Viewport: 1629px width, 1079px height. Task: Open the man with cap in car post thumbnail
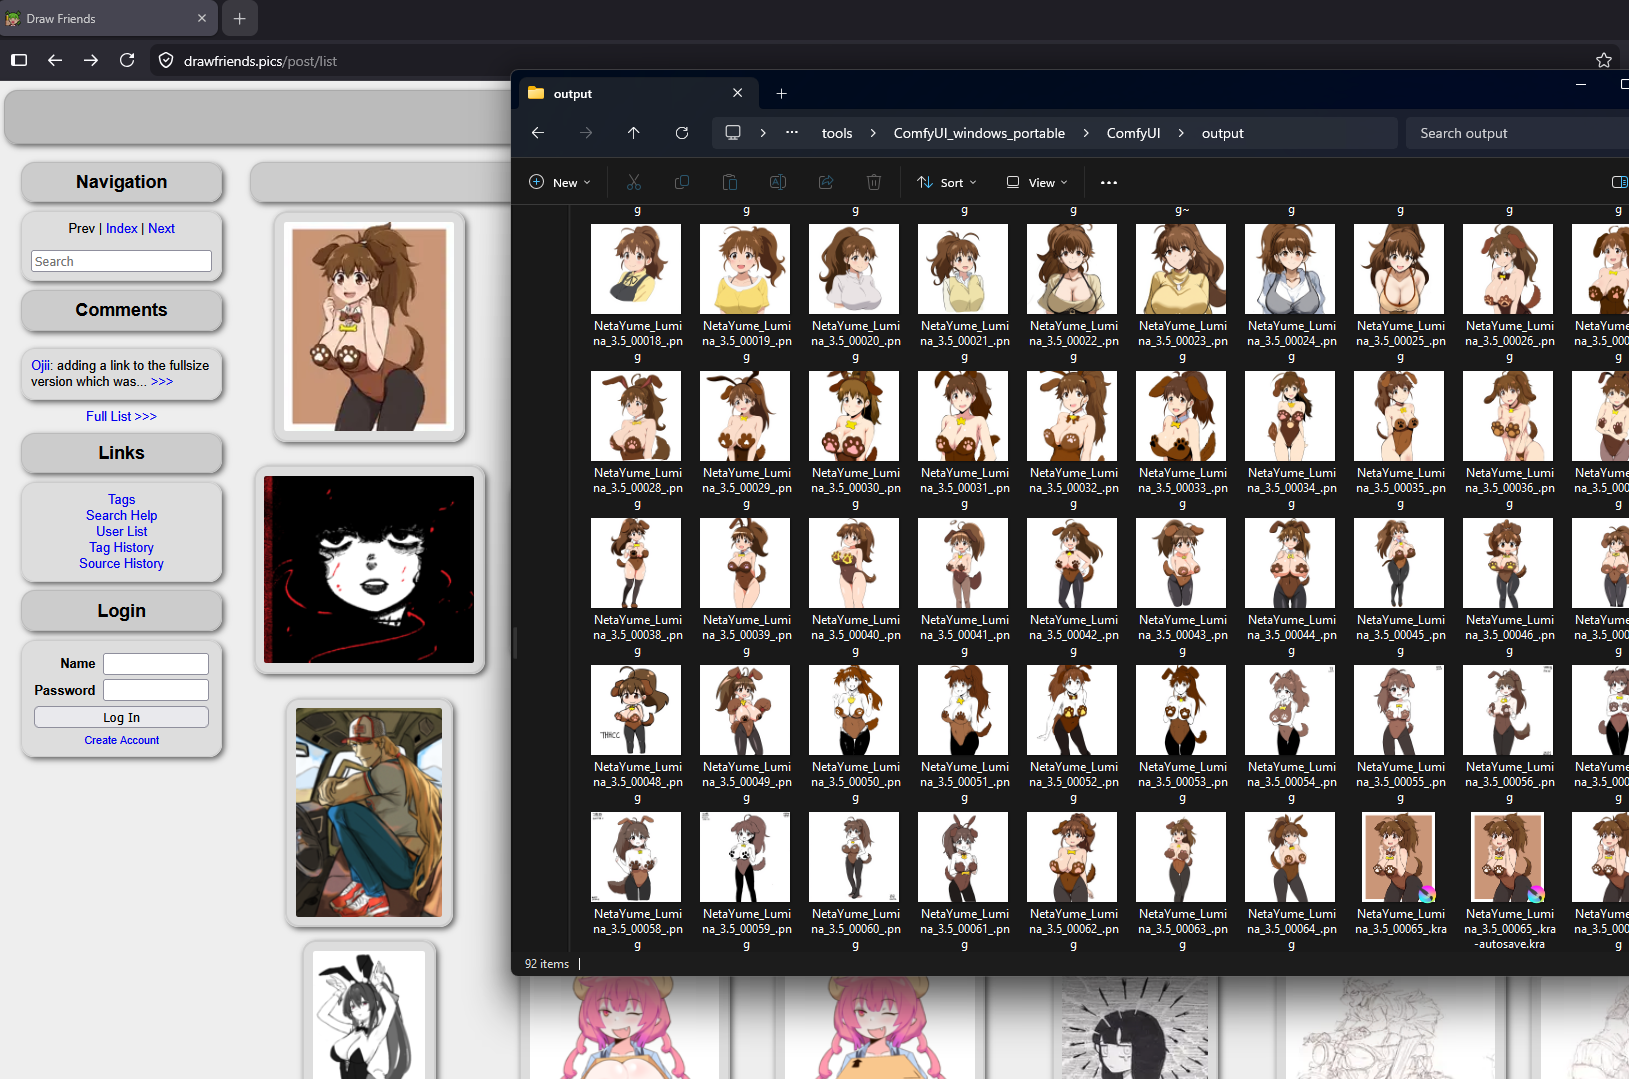[369, 813]
